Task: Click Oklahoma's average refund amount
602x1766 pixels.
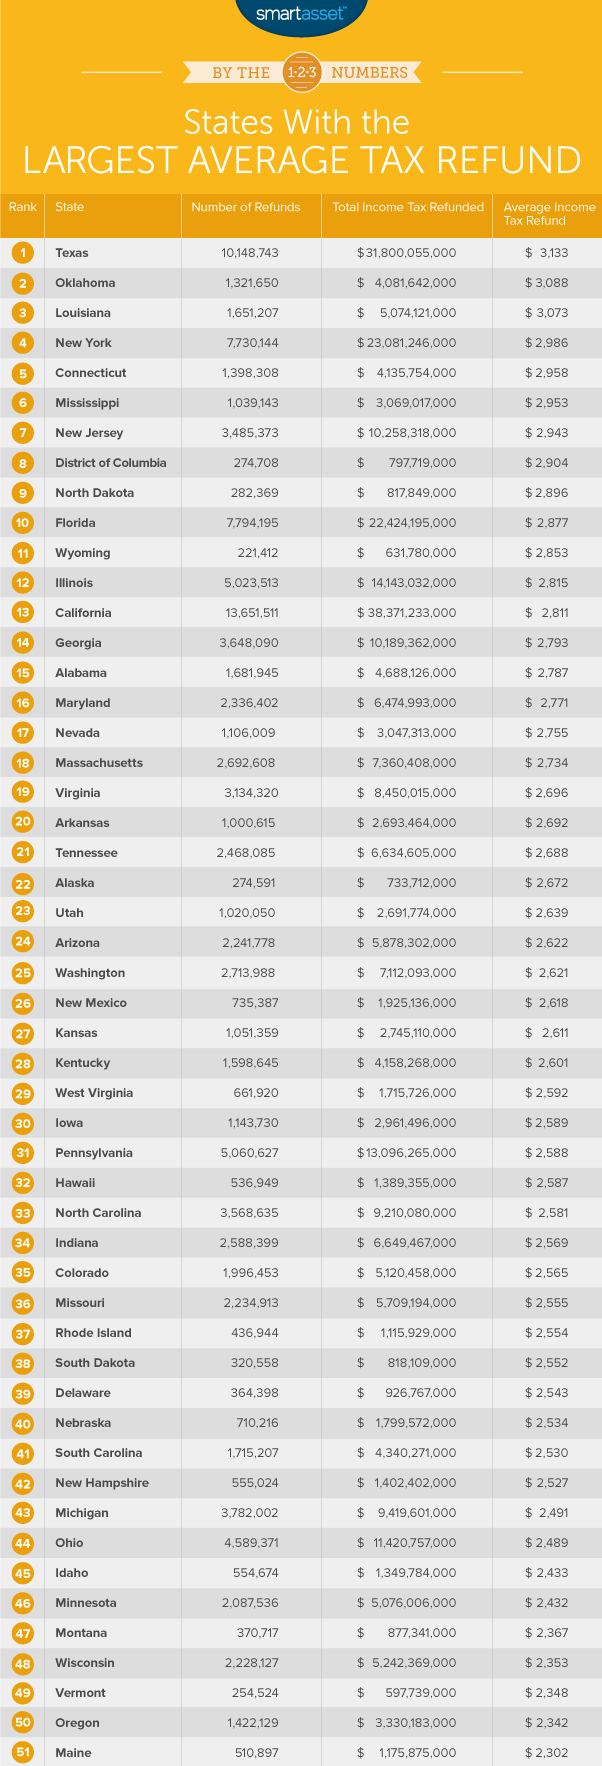Action: click(x=548, y=283)
